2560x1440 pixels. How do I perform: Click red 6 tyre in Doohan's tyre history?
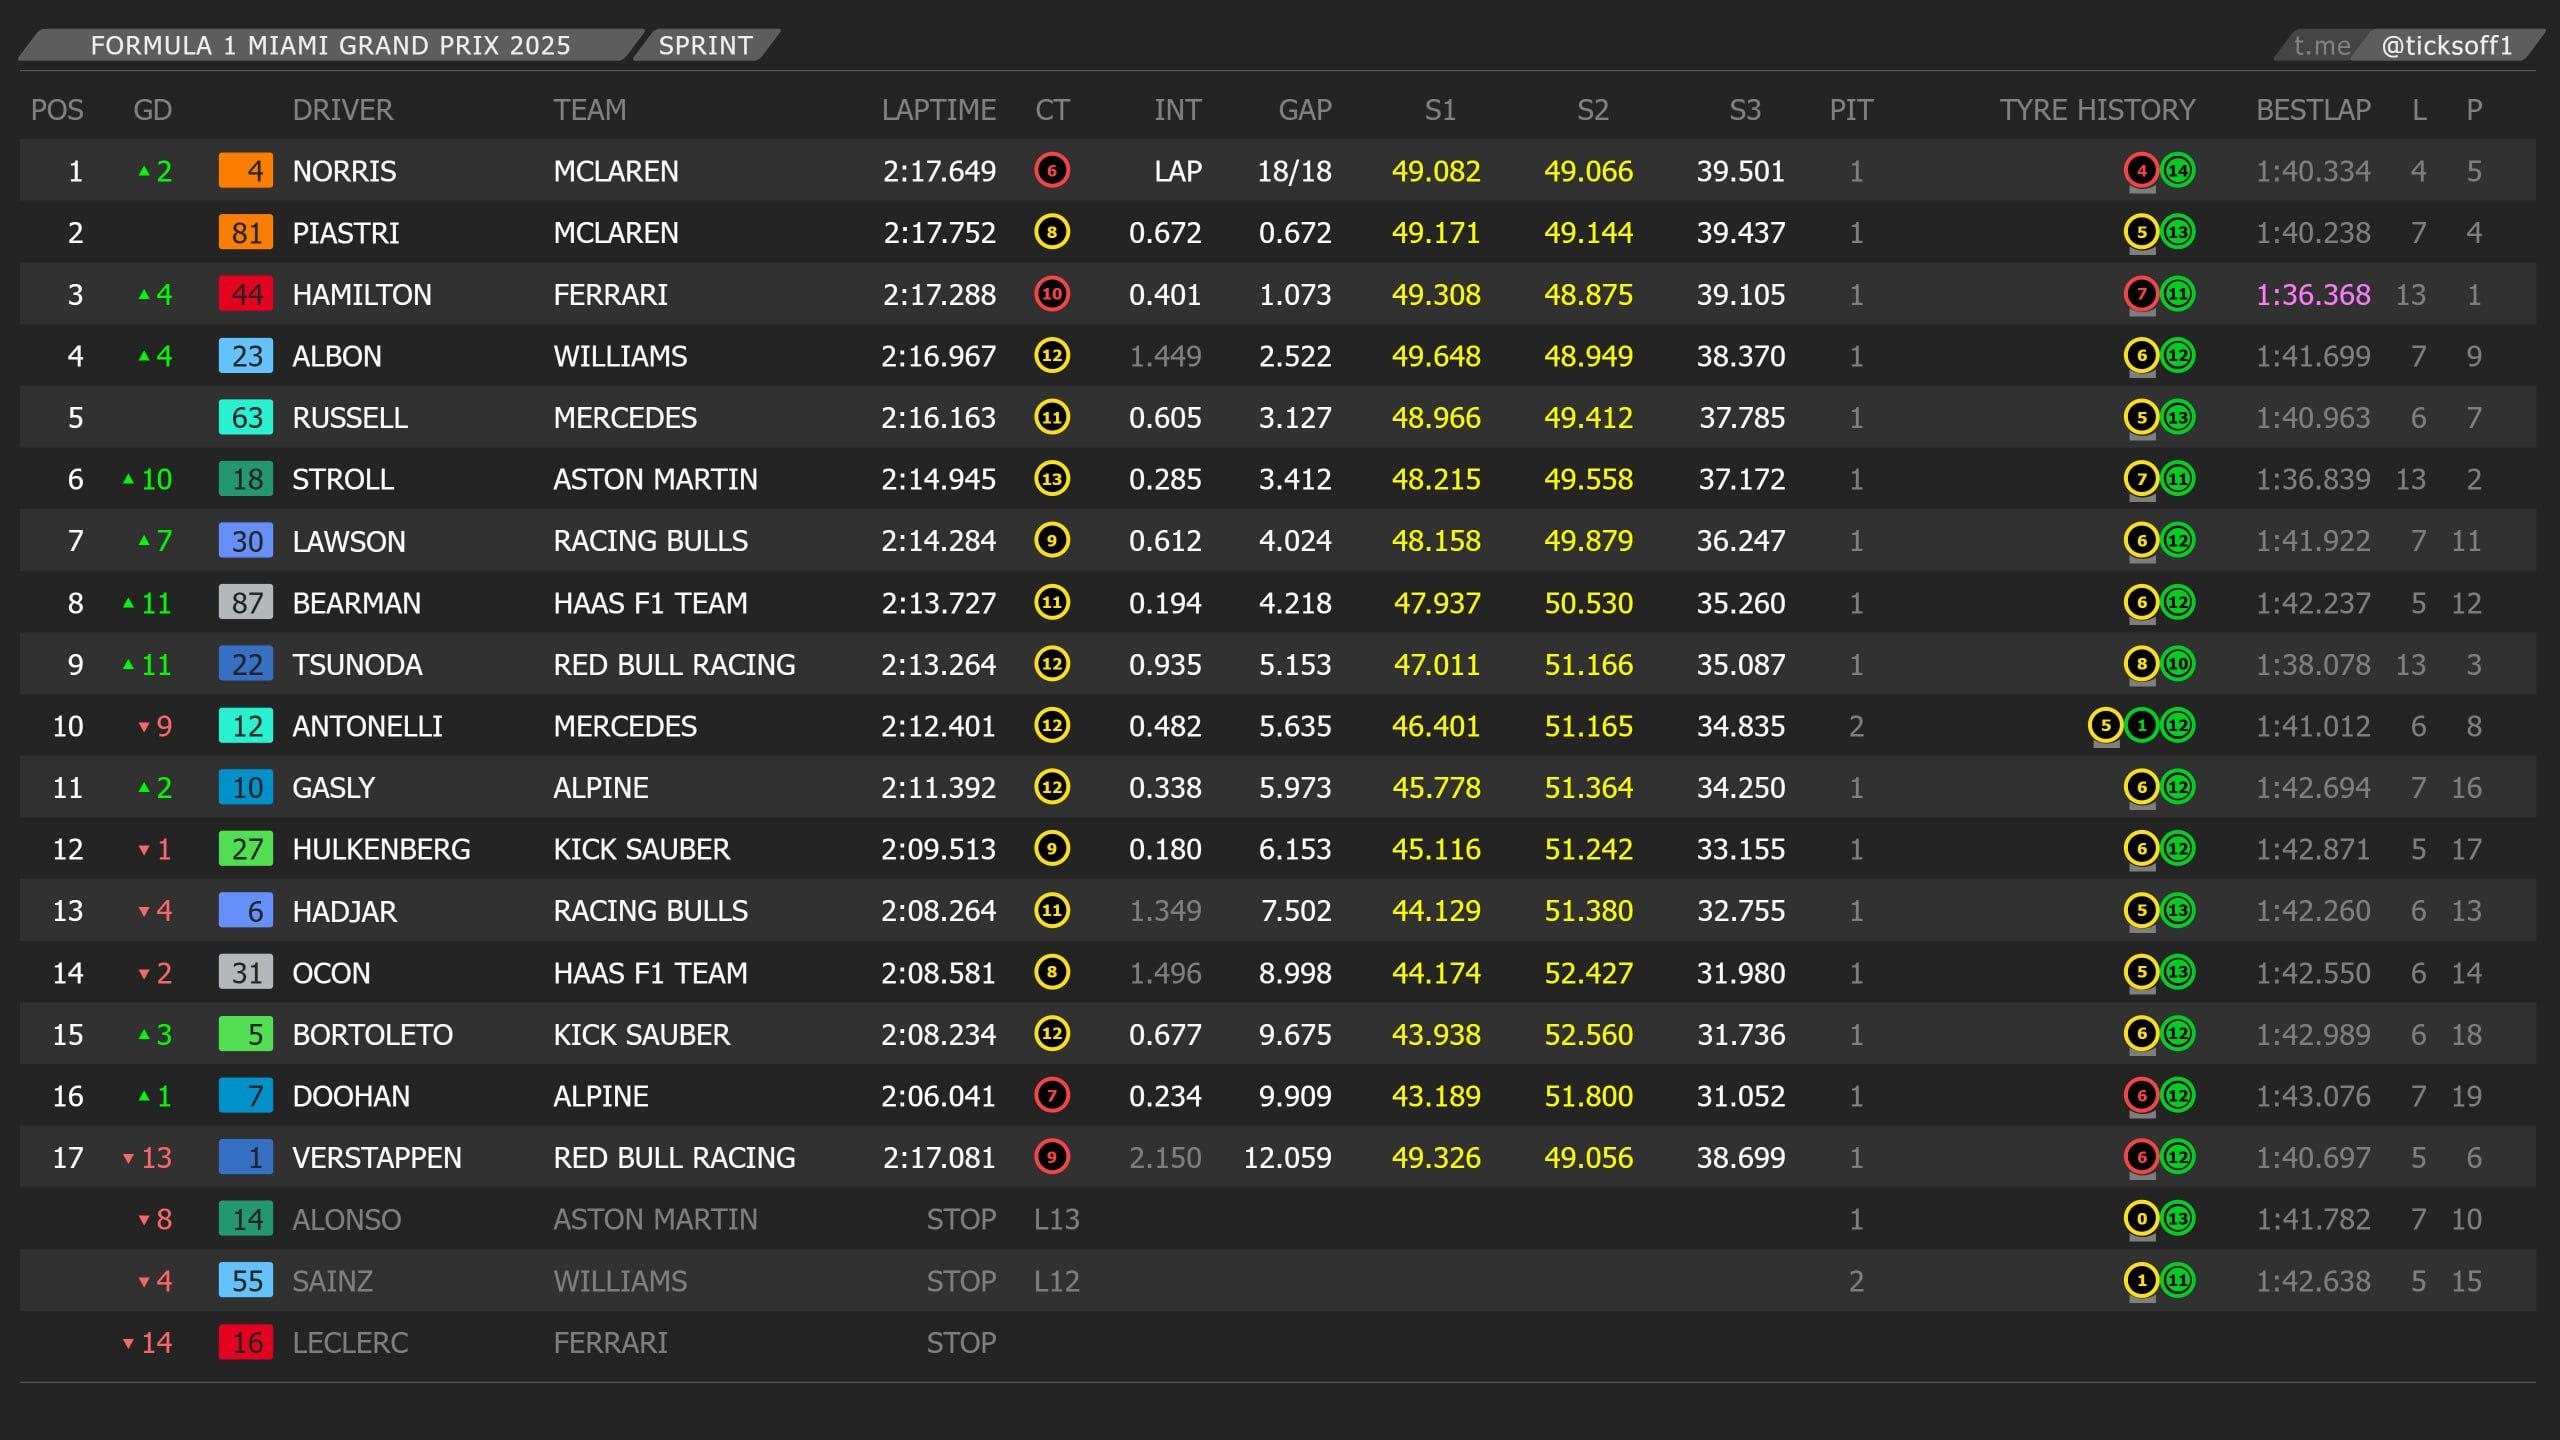[x=2141, y=1095]
